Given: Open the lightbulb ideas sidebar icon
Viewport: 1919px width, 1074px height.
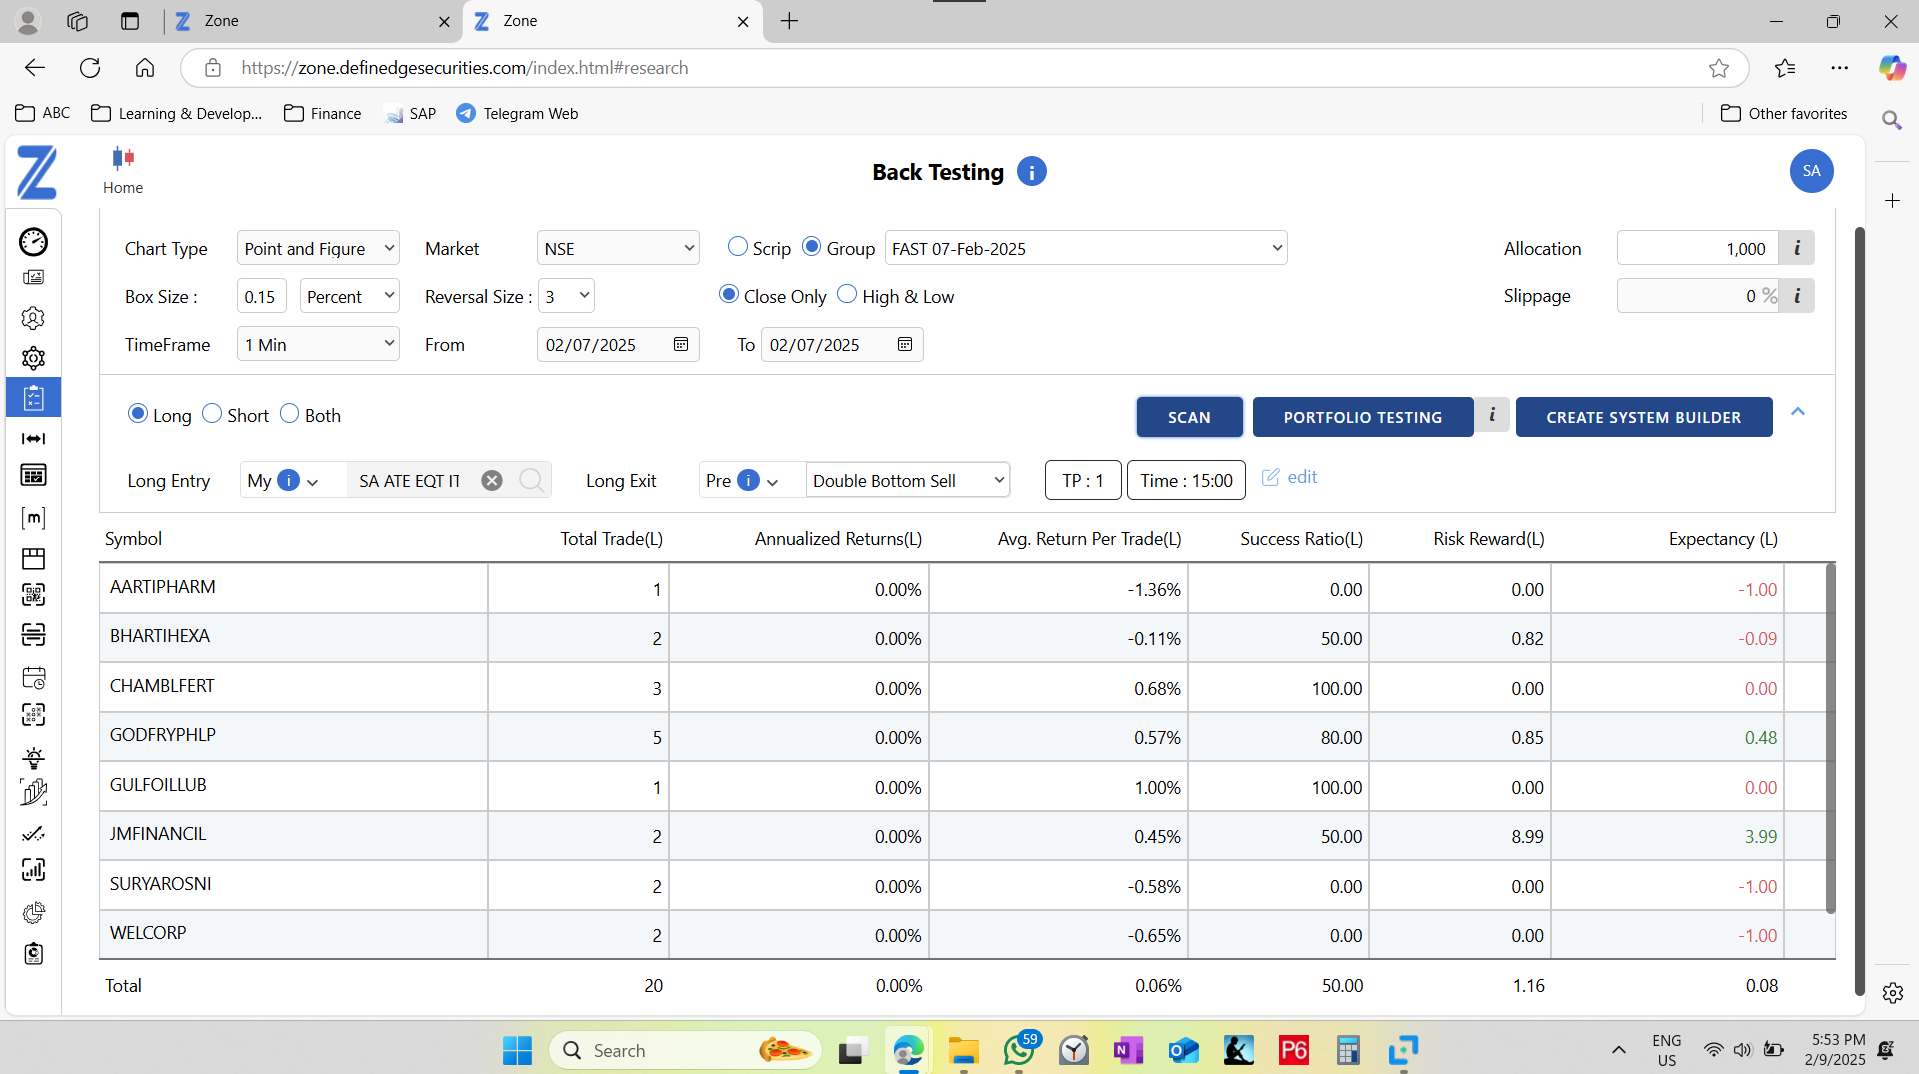Looking at the screenshot, I should 33,757.
